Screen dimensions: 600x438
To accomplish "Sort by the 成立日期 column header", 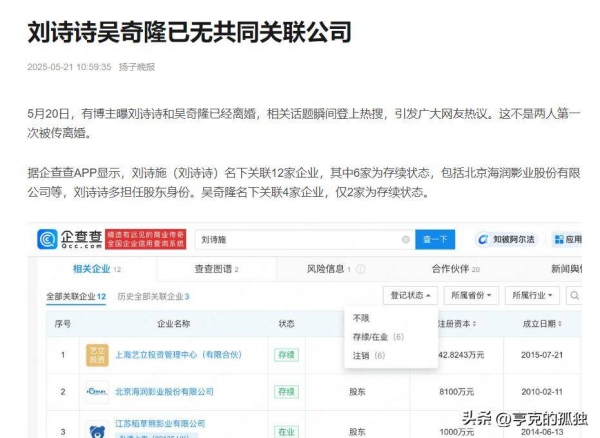I will (542, 324).
